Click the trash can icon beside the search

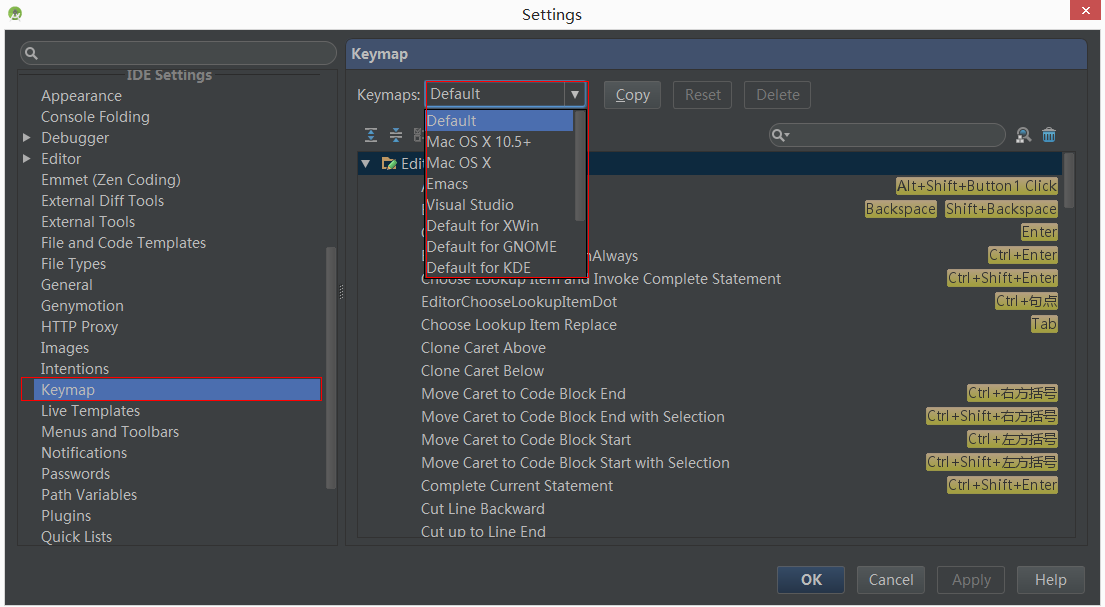1049,135
